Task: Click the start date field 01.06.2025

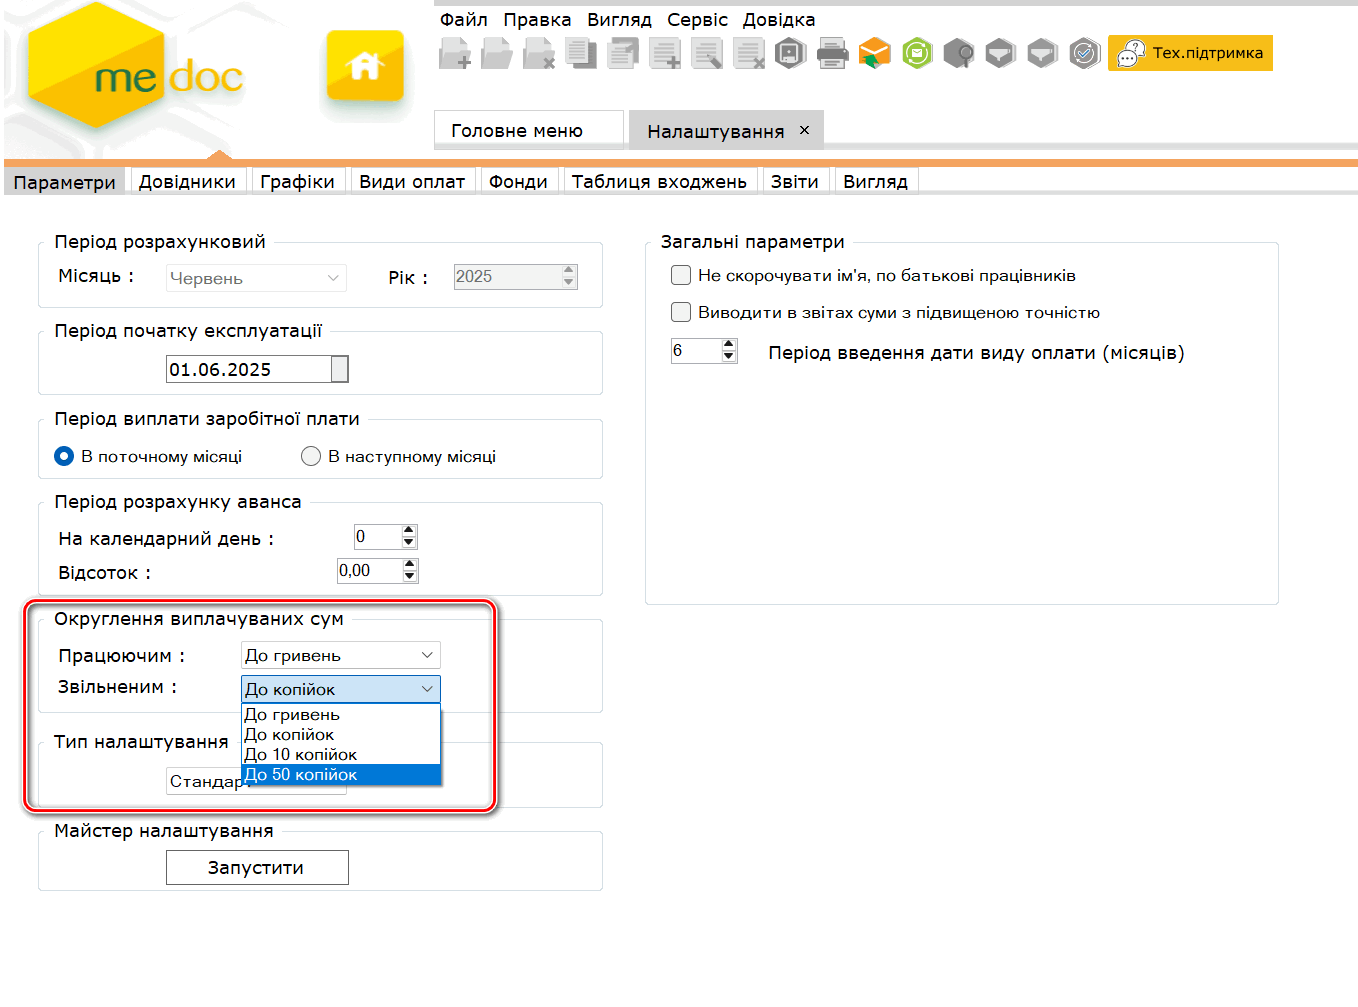Action: point(248,369)
